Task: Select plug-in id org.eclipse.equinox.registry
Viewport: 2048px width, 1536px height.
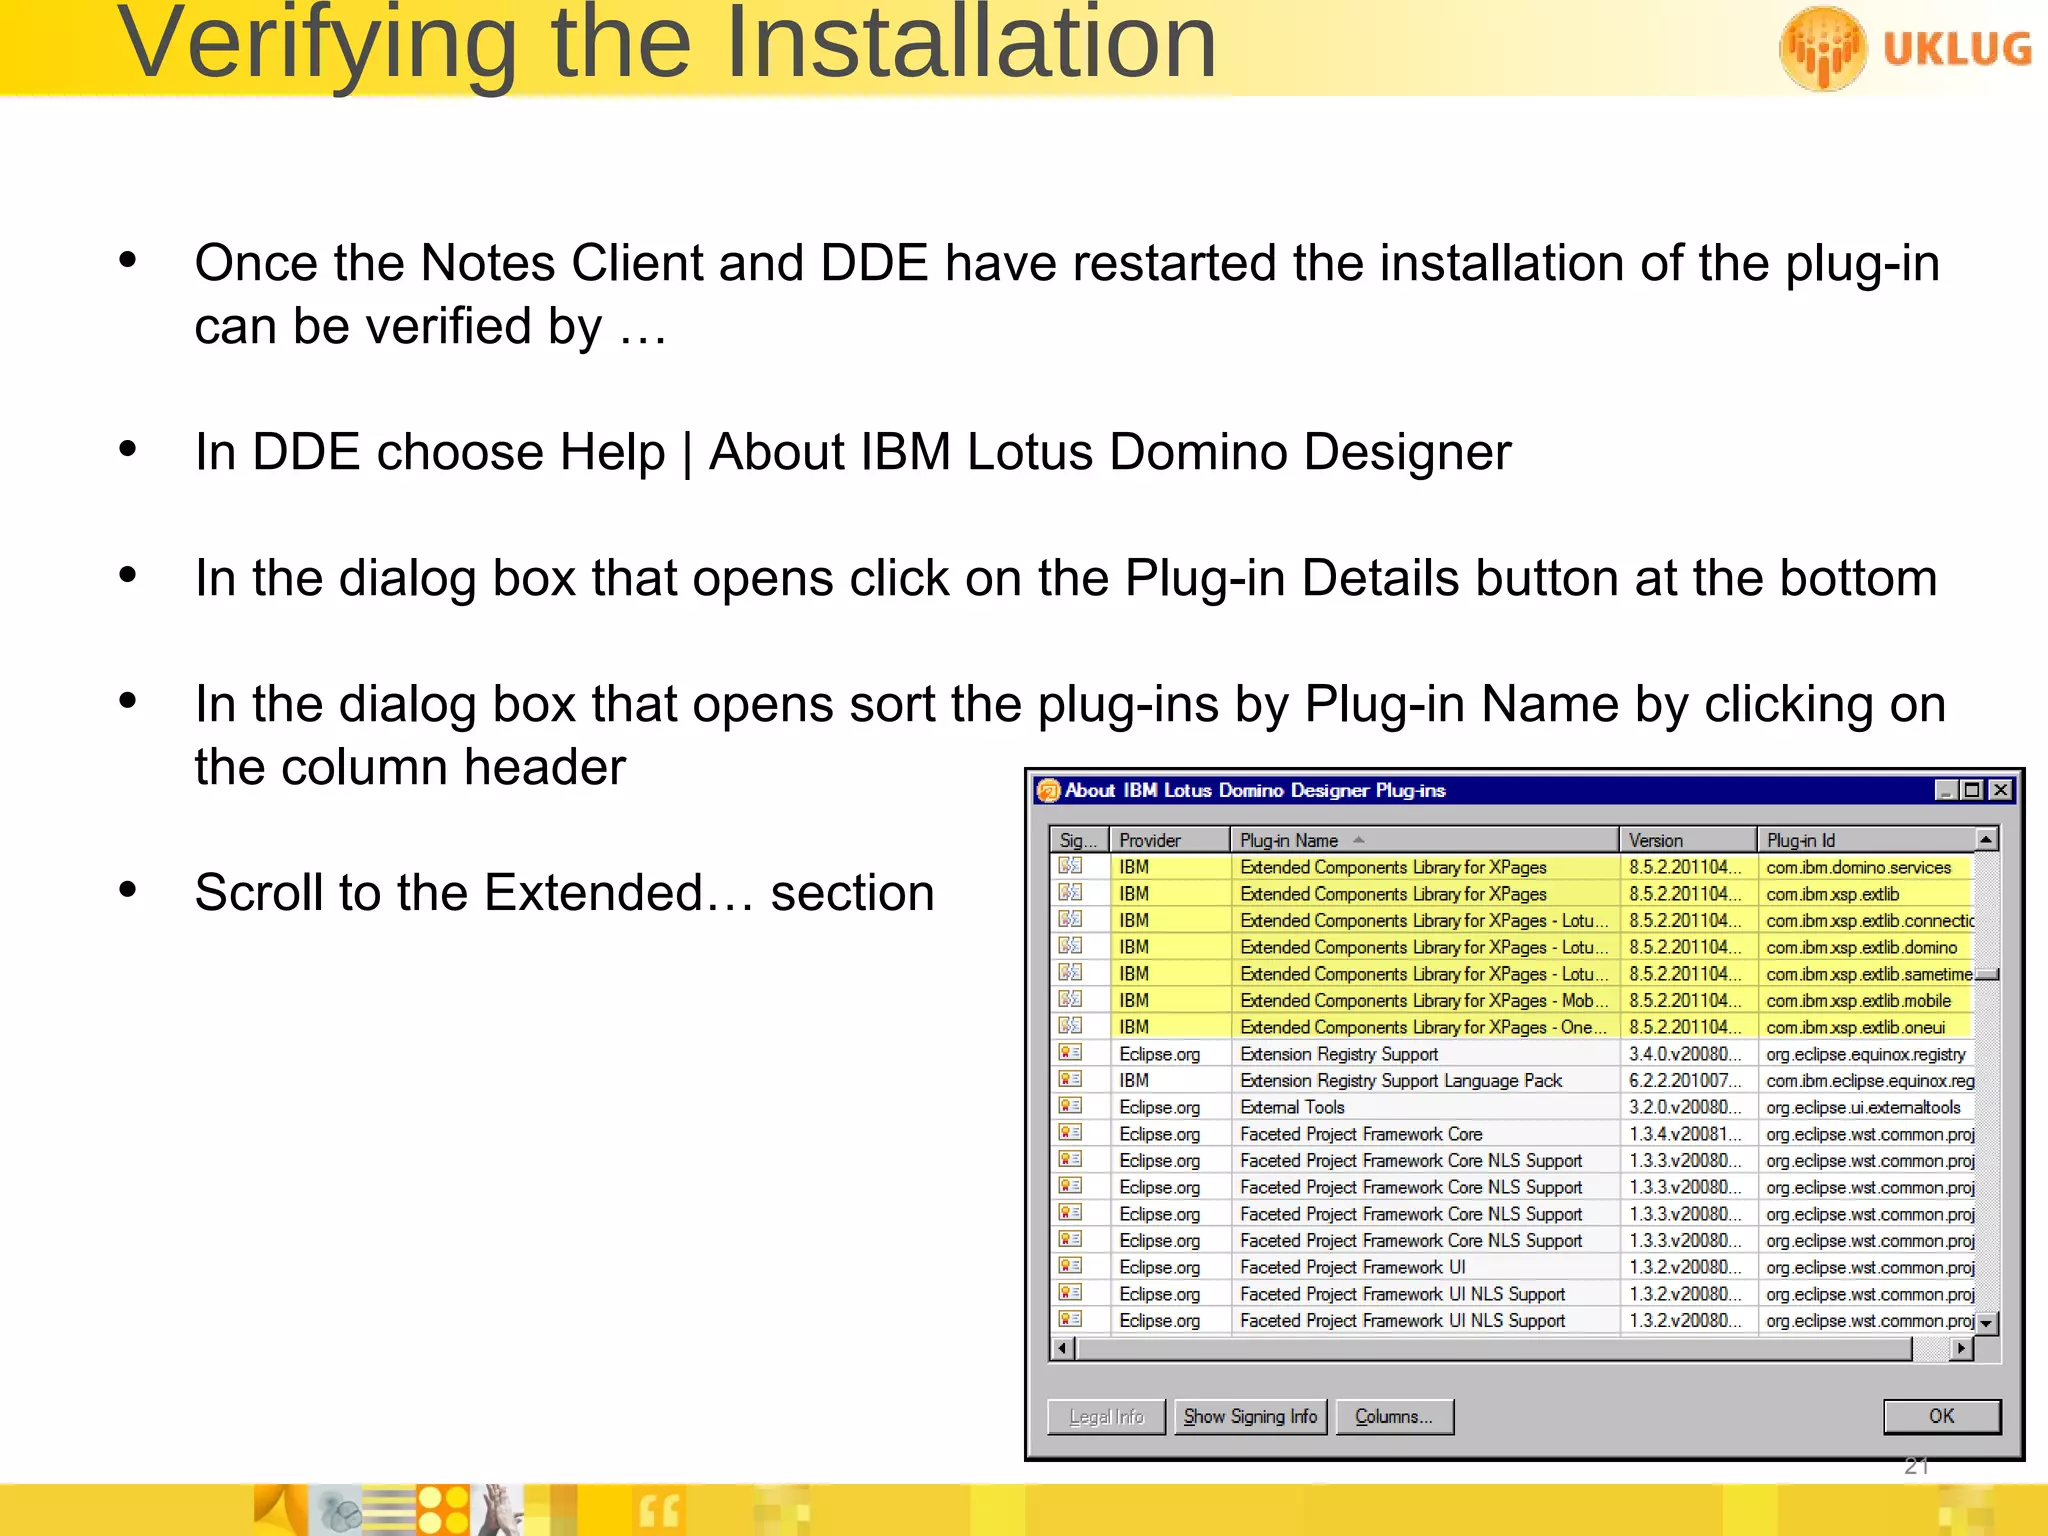Action: click(x=1866, y=1054)
